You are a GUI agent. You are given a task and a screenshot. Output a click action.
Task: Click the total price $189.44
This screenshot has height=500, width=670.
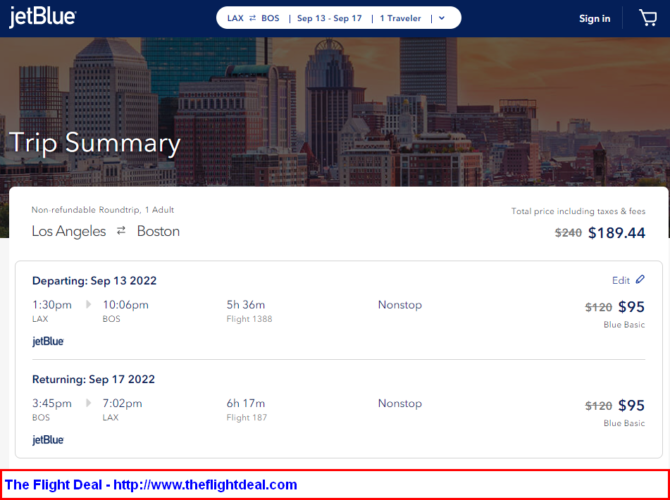[x=617, y=233]
